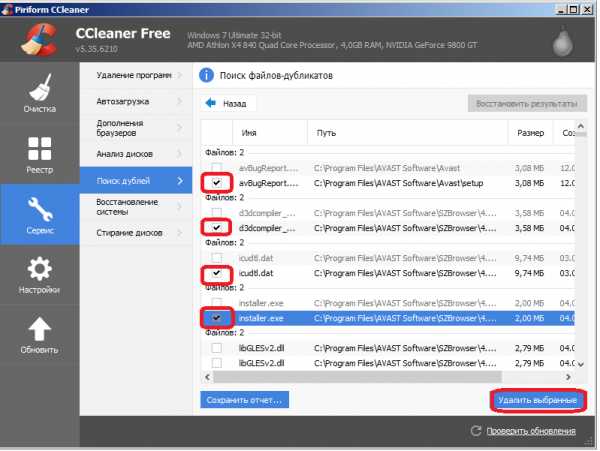Viewport: 600px width, 451px height.
Task: Select the checked icudtl.dat file name
Action: 256,273
